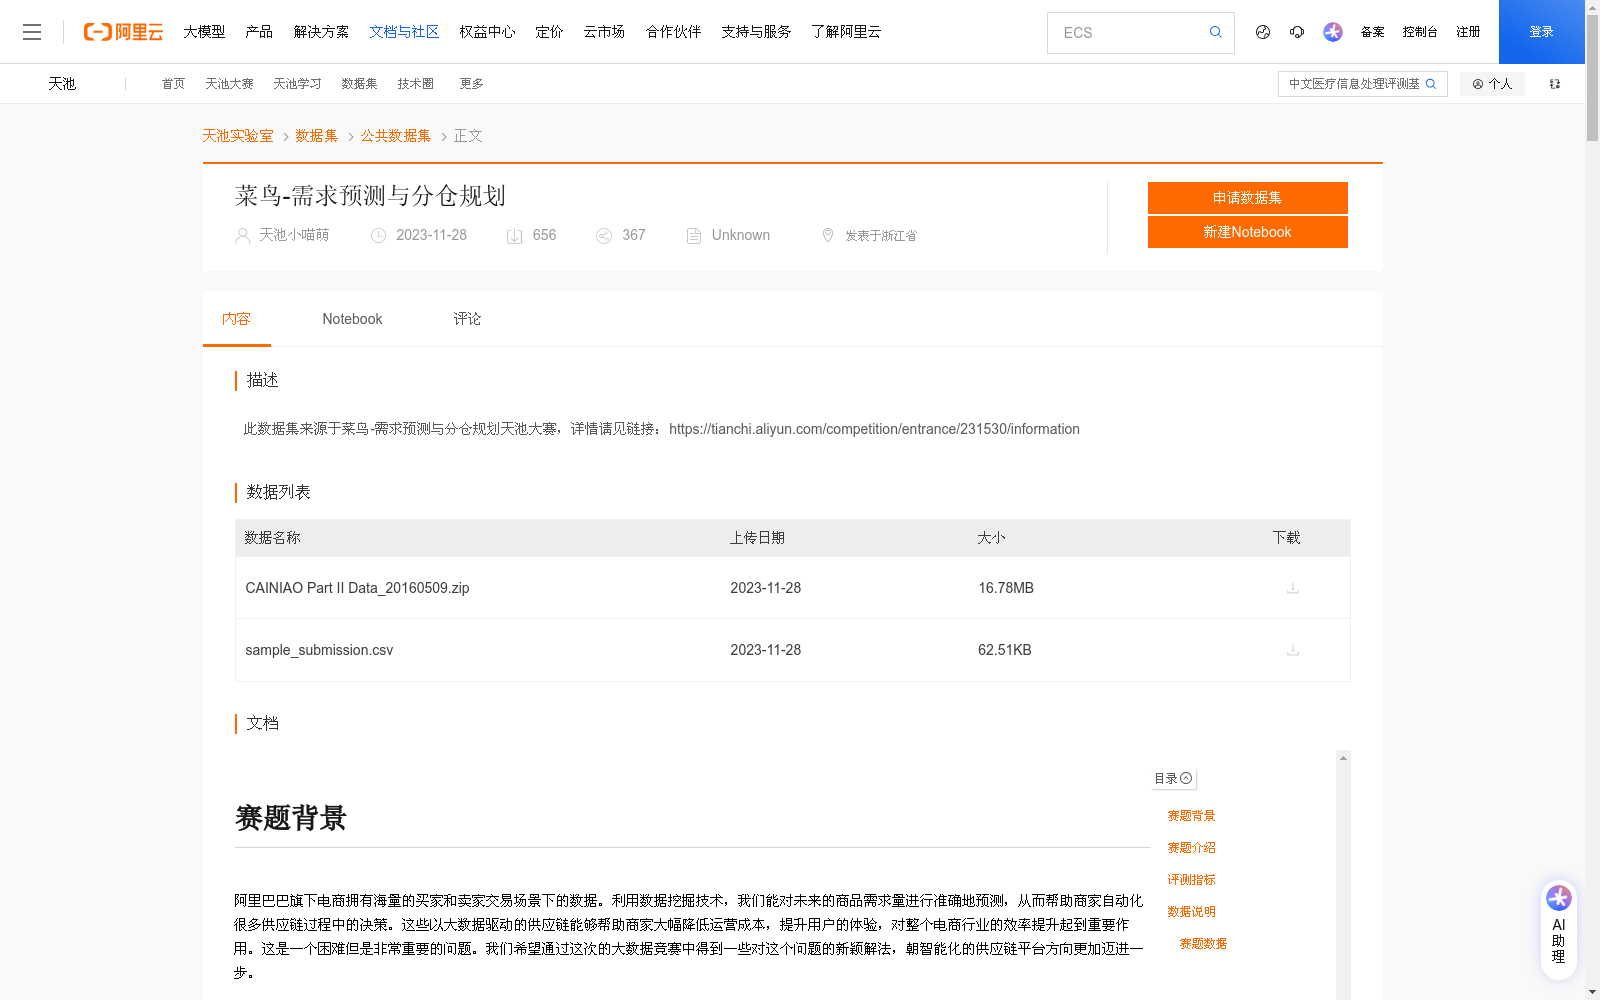Expand the 数据说明 section in the contents
Image resolution: width=1600 pixels, height=1000 pixels.
(1191, 911)
